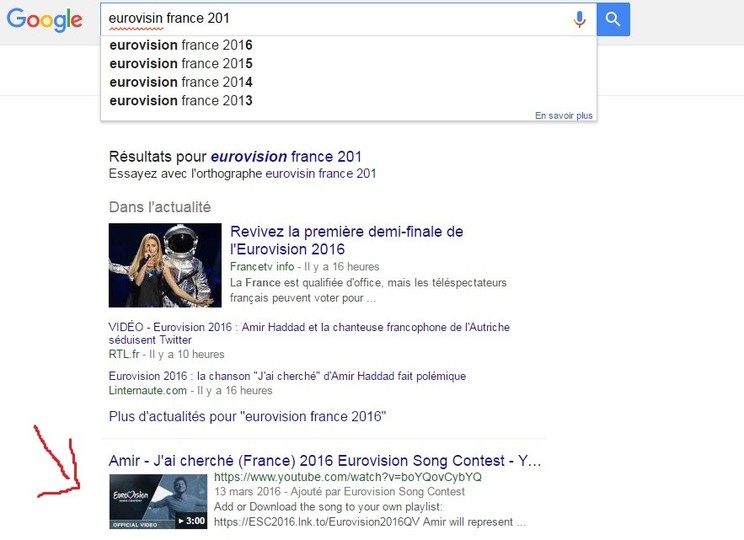744x540 pixels.
Task: Click corrected query eurovision france 201
Action: click(x=286, y=157)
